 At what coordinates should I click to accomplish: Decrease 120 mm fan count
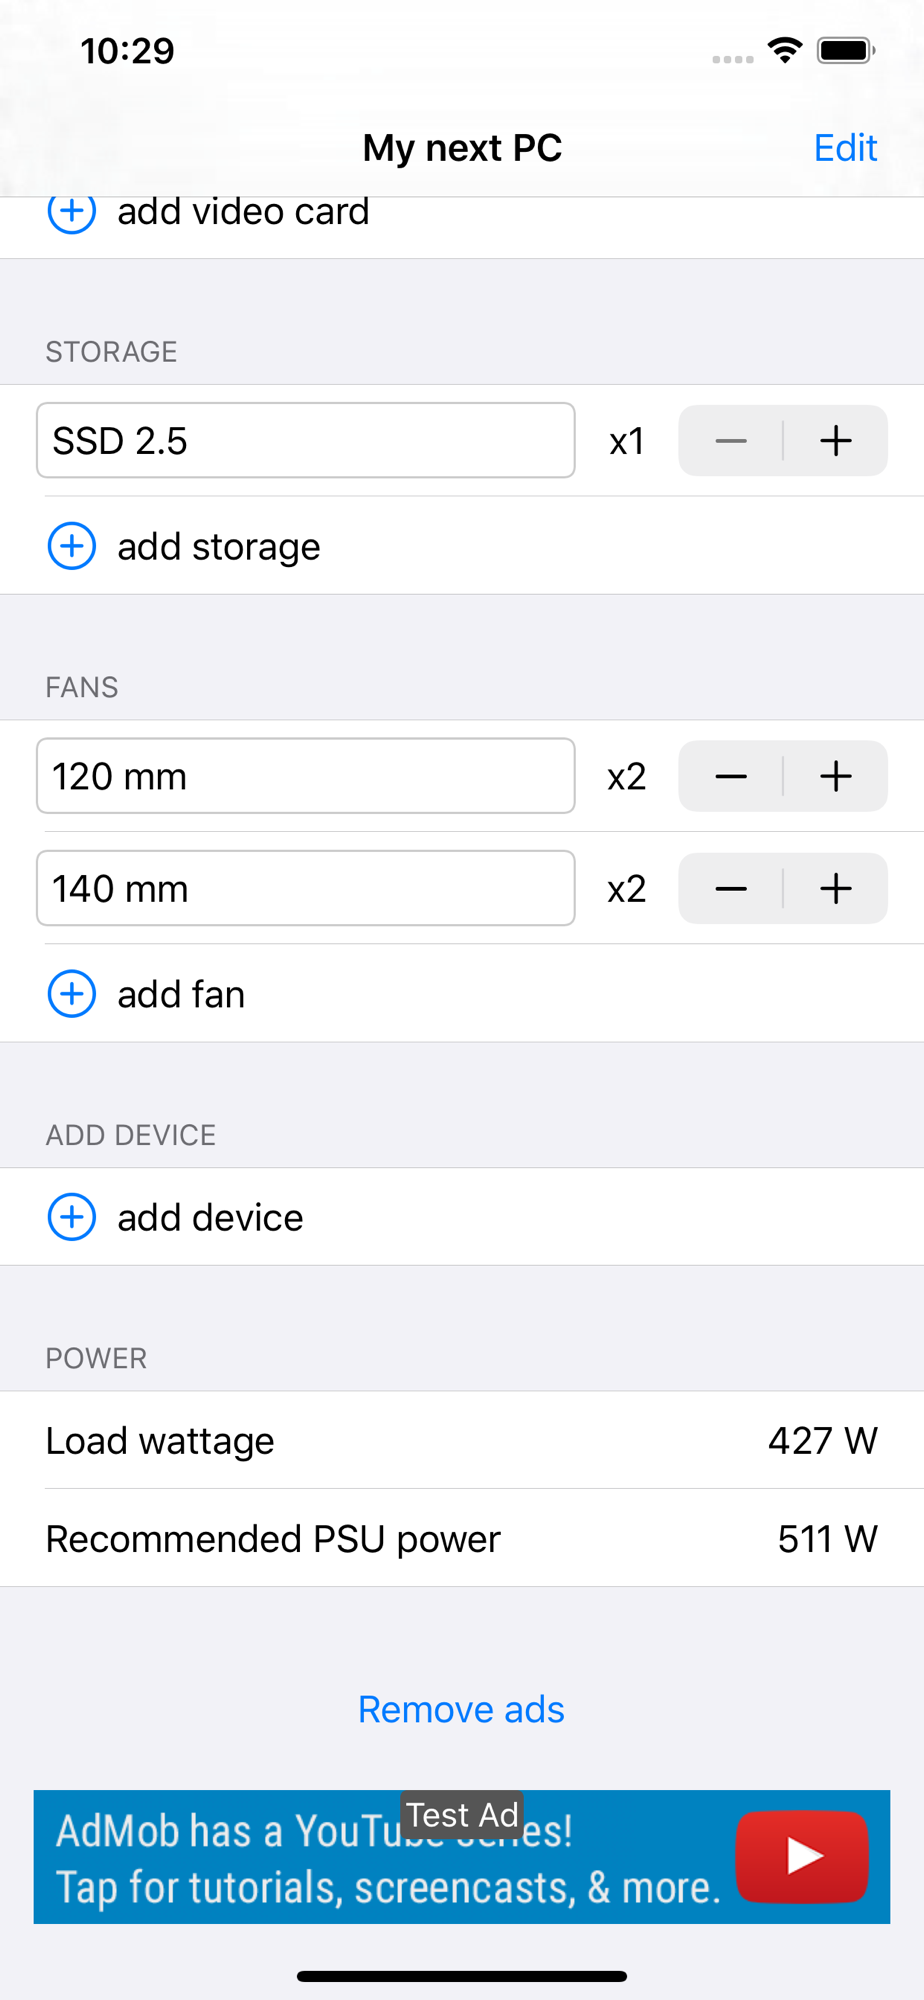click(731, 776)
